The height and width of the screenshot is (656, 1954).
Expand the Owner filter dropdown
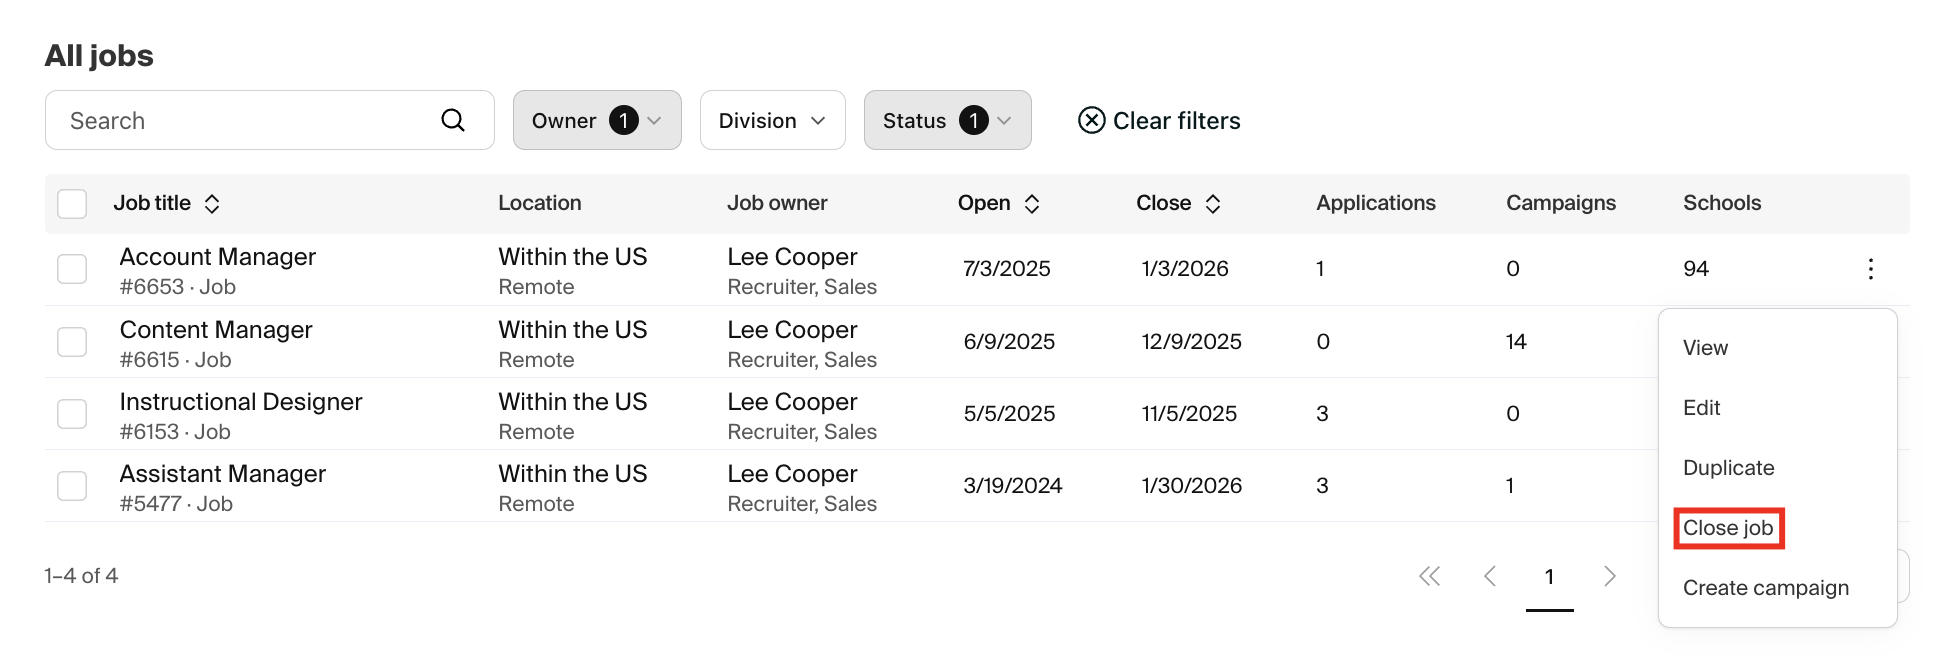click(597, 121)
